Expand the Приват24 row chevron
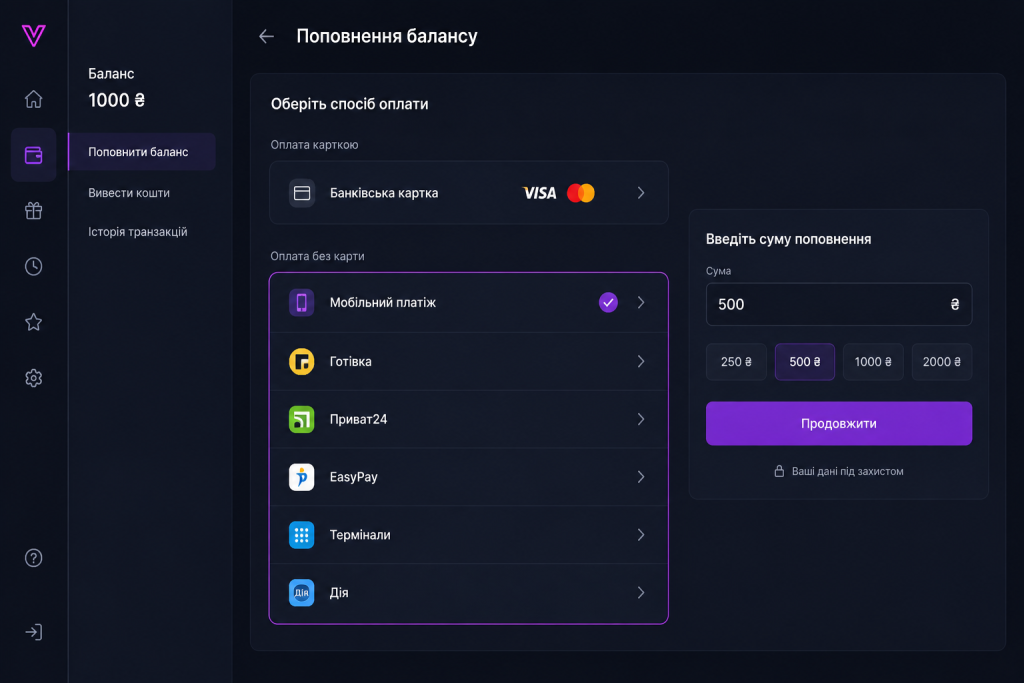 click(641, 419)
